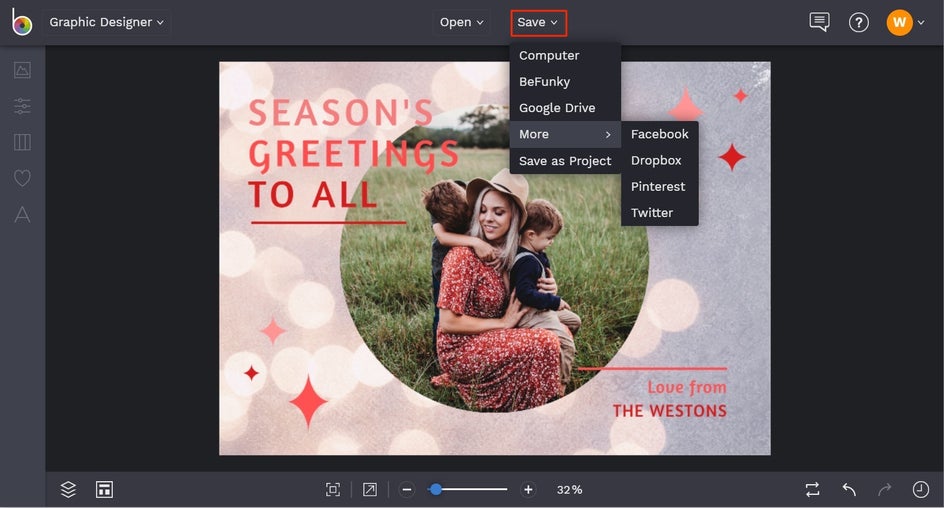Screen dimensions: 944x508
Task: Expand the Graphic Designer dropdown
Action: 107,22
